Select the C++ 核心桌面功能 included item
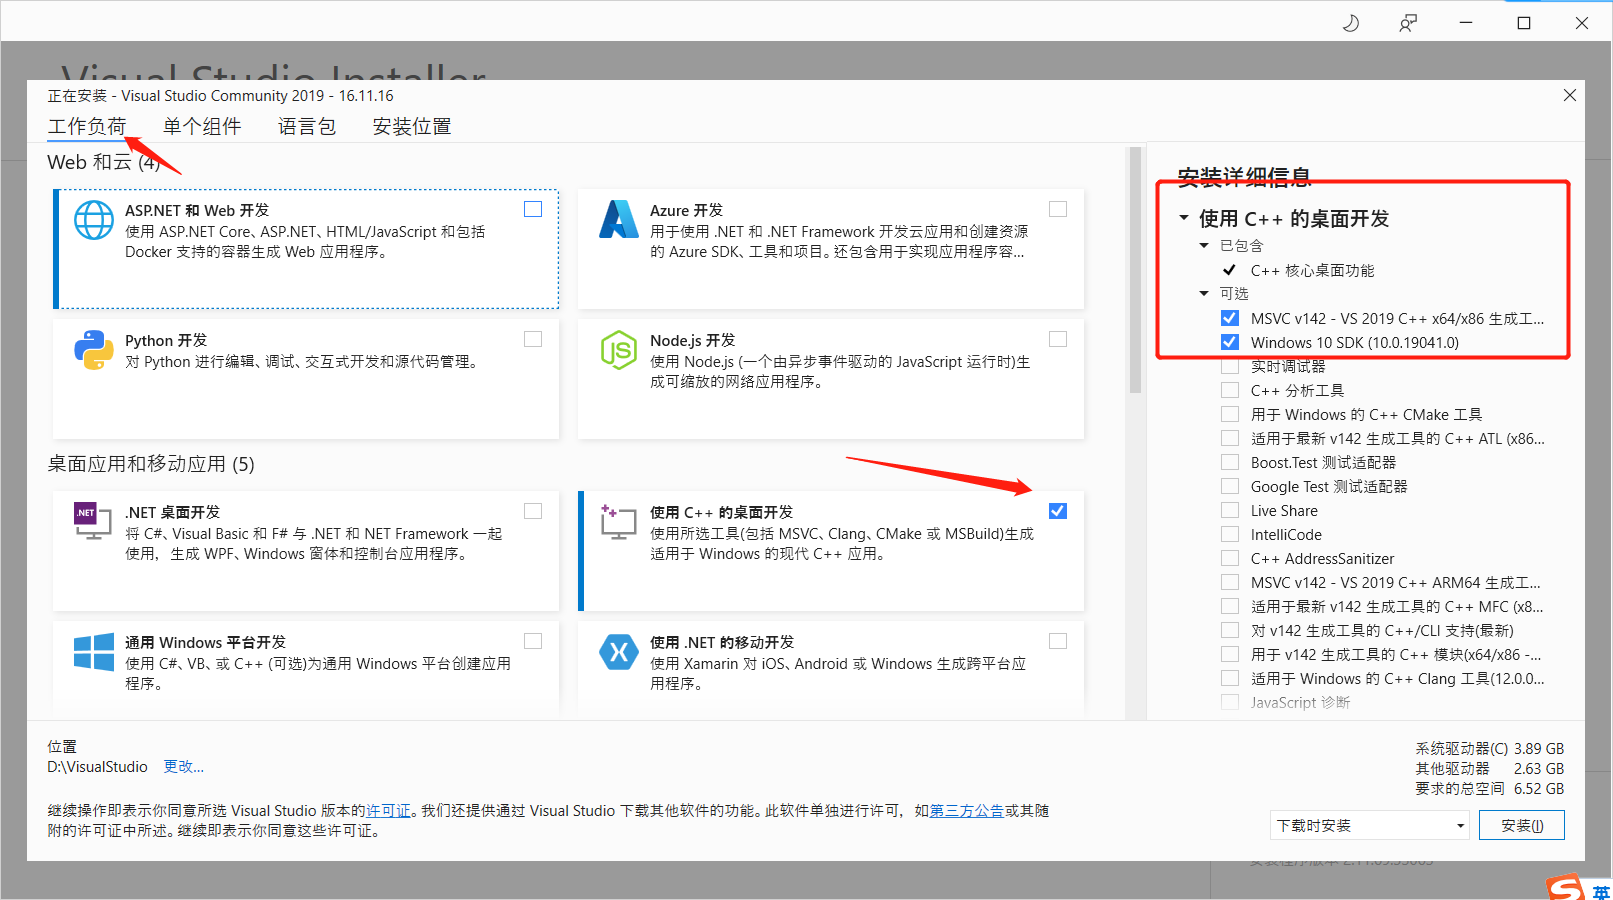Viewport: 1613px width, 900px height. tap(1312, 270)
